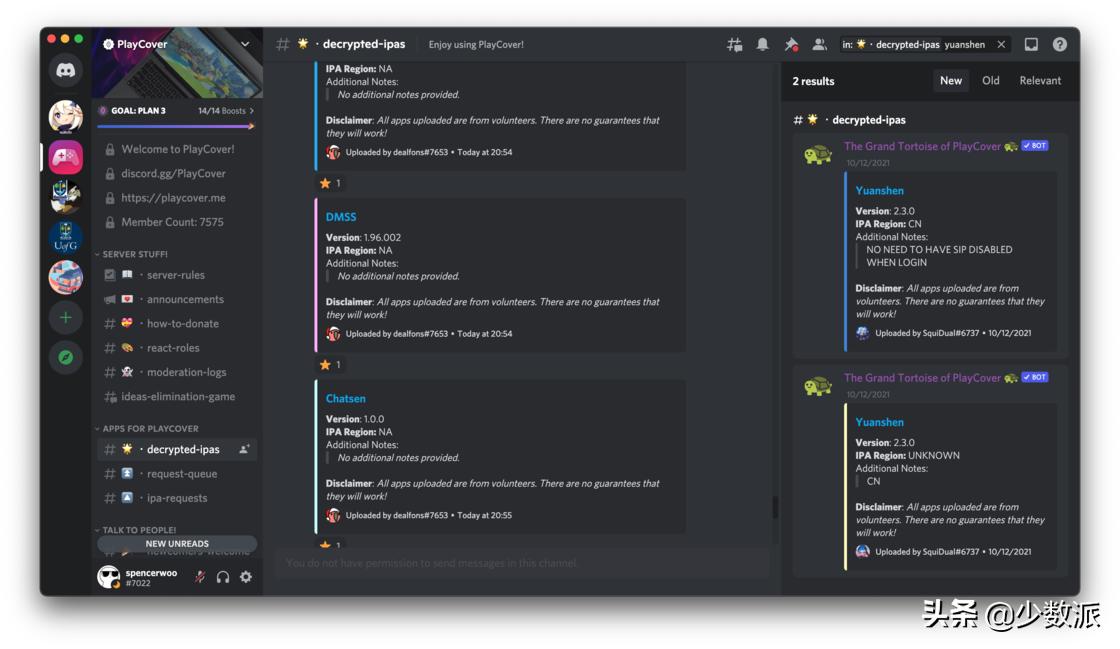Click the Add a Server plus icon
This screenshot has width=1120, height=649.
click(66, 317)
